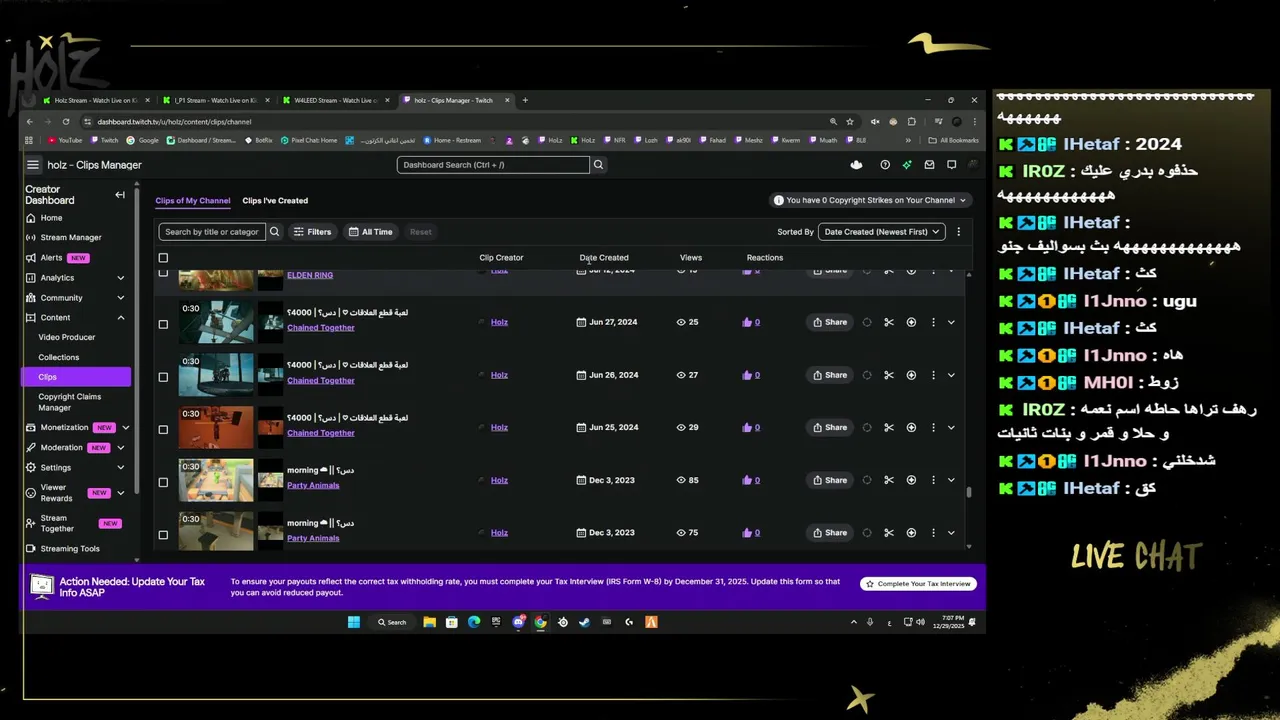This screenshot has width=1280, height=720.
Task: Click the cloud-shaped icon in dashboard header
Action: [x=856, y=165]
